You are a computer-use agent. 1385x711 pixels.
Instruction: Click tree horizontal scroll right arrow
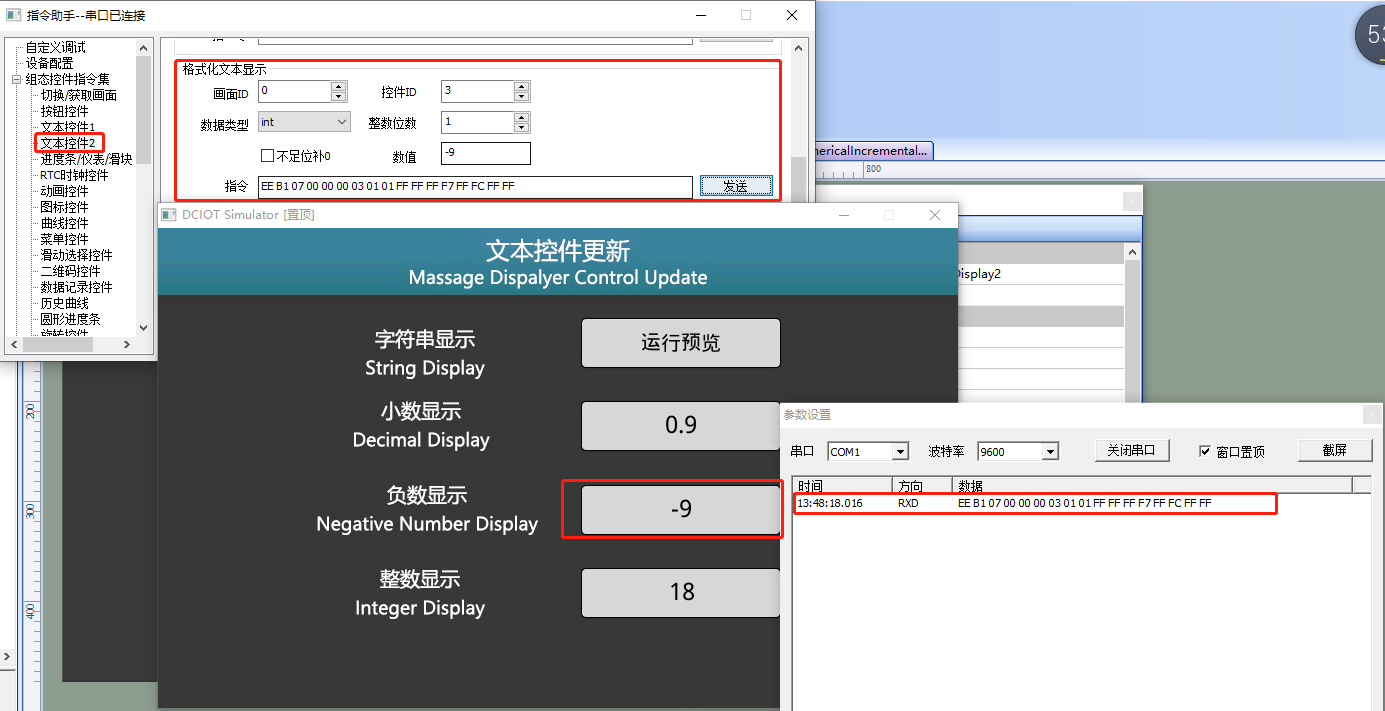click(x=127, y=344)
